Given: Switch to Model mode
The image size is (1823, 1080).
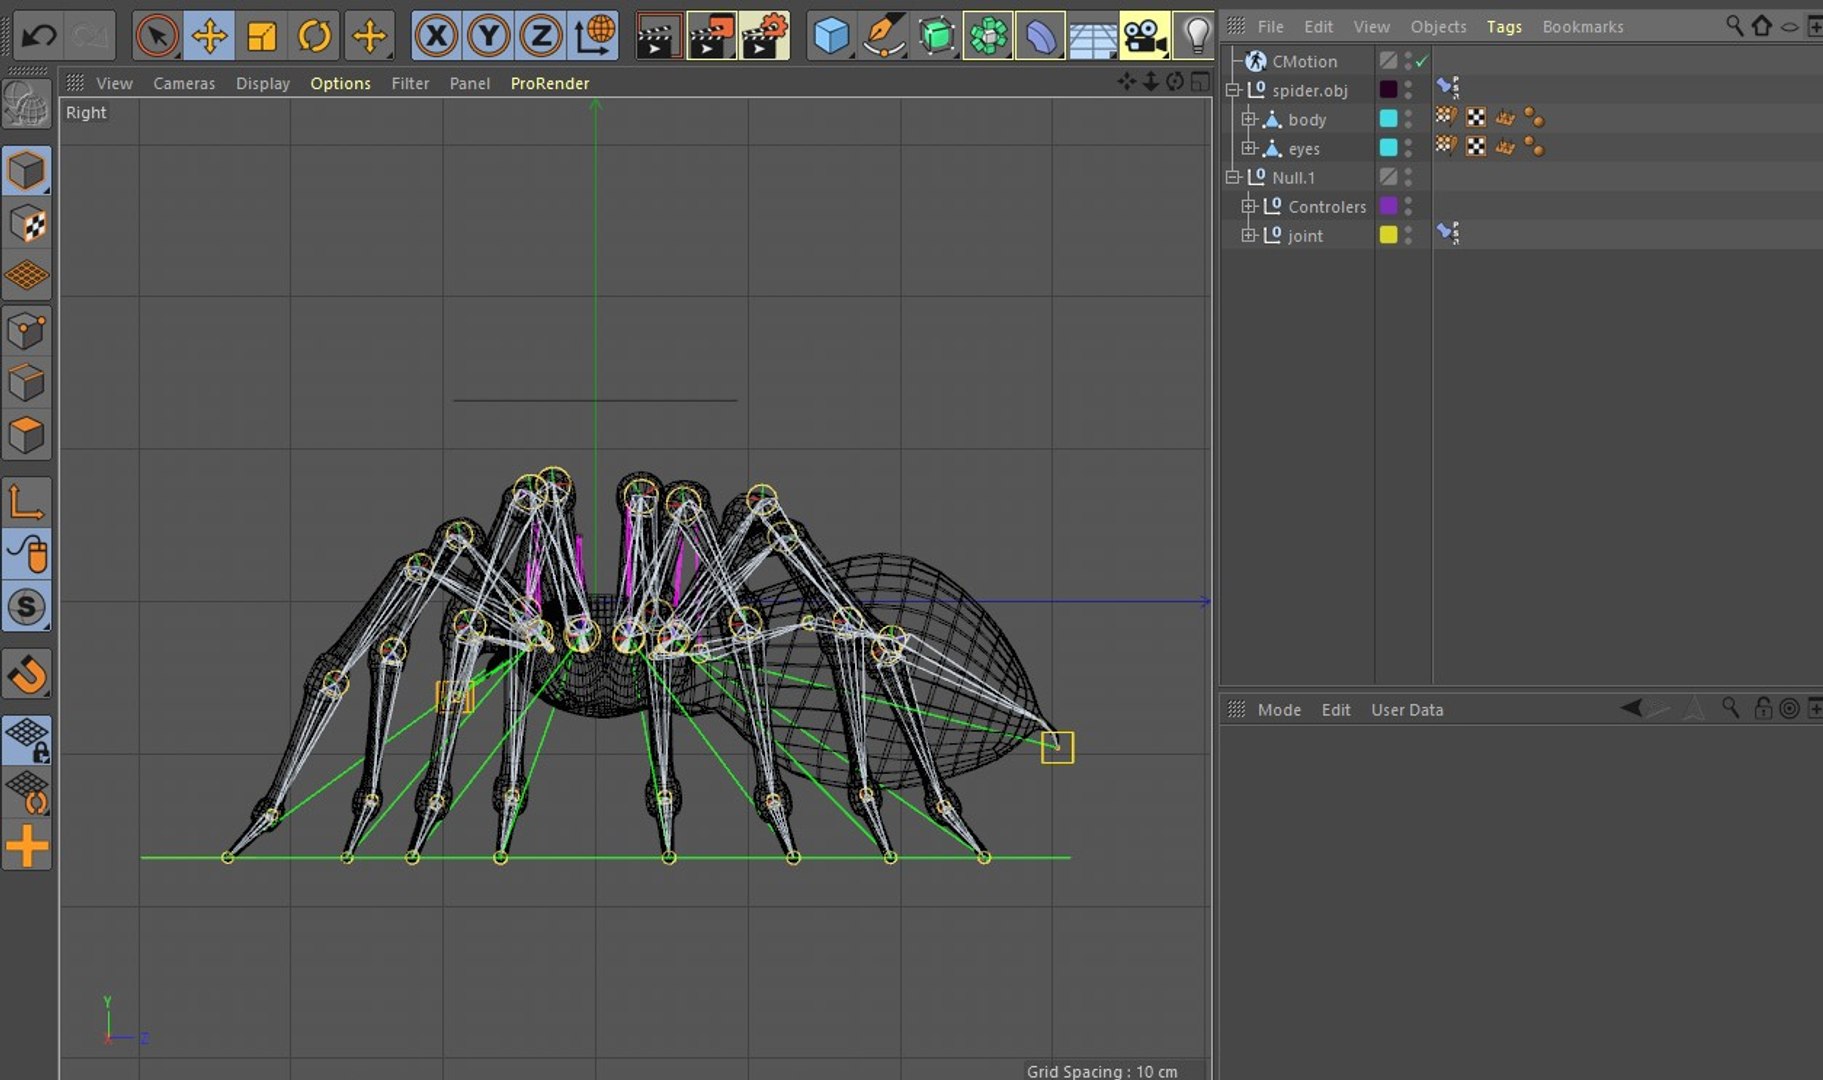Looking at the screenshot, I should point(27,172).
